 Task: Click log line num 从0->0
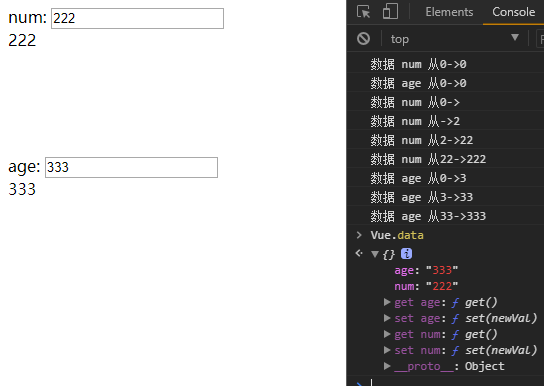click(x=418, y=65)
